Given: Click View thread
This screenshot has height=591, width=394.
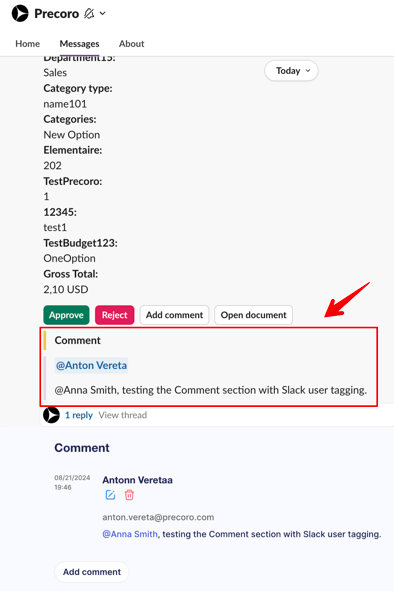Looking at the screenshot, I should click(x=123, y=415).
